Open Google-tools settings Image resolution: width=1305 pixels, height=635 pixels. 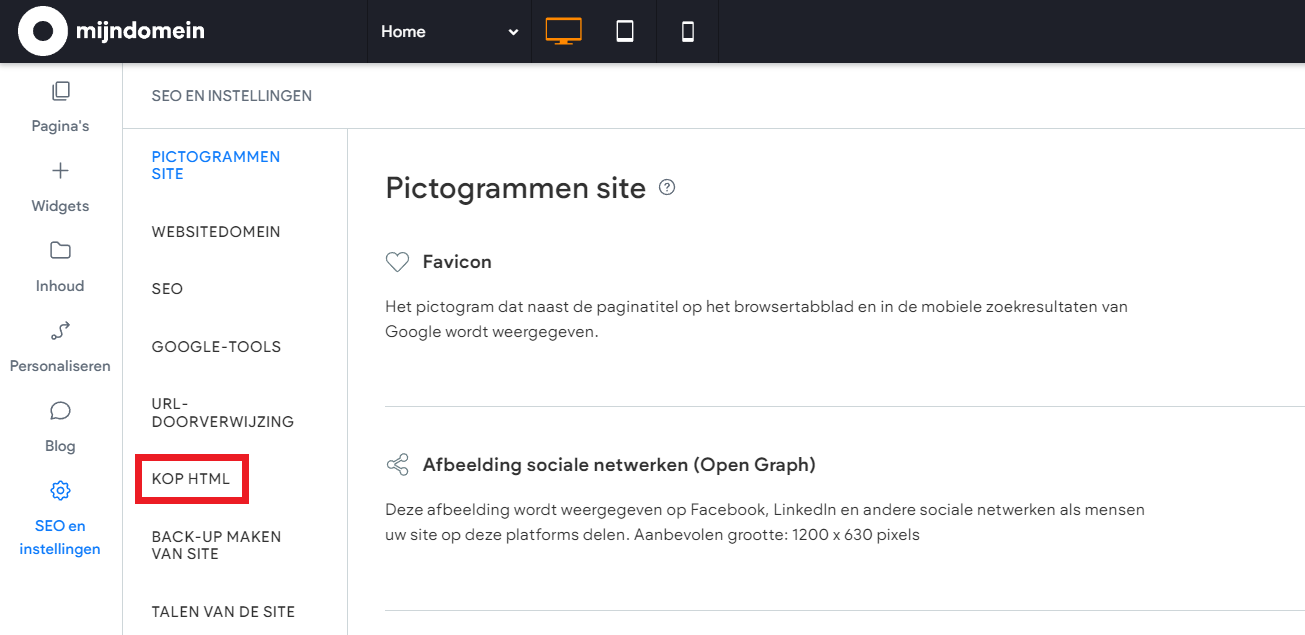pos(216,347)
